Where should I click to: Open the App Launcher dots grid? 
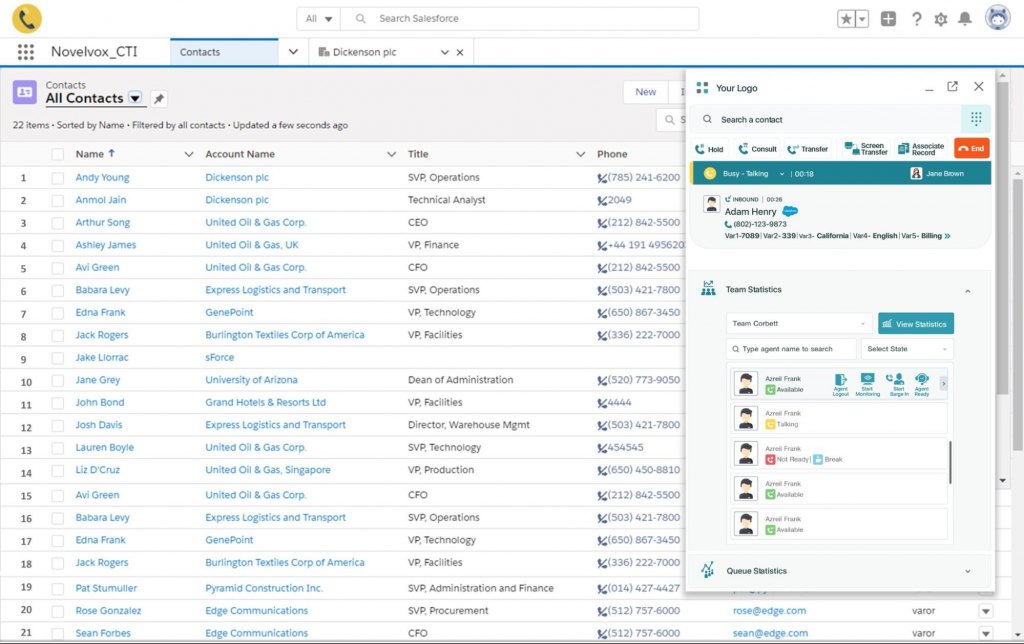point(25,52)
